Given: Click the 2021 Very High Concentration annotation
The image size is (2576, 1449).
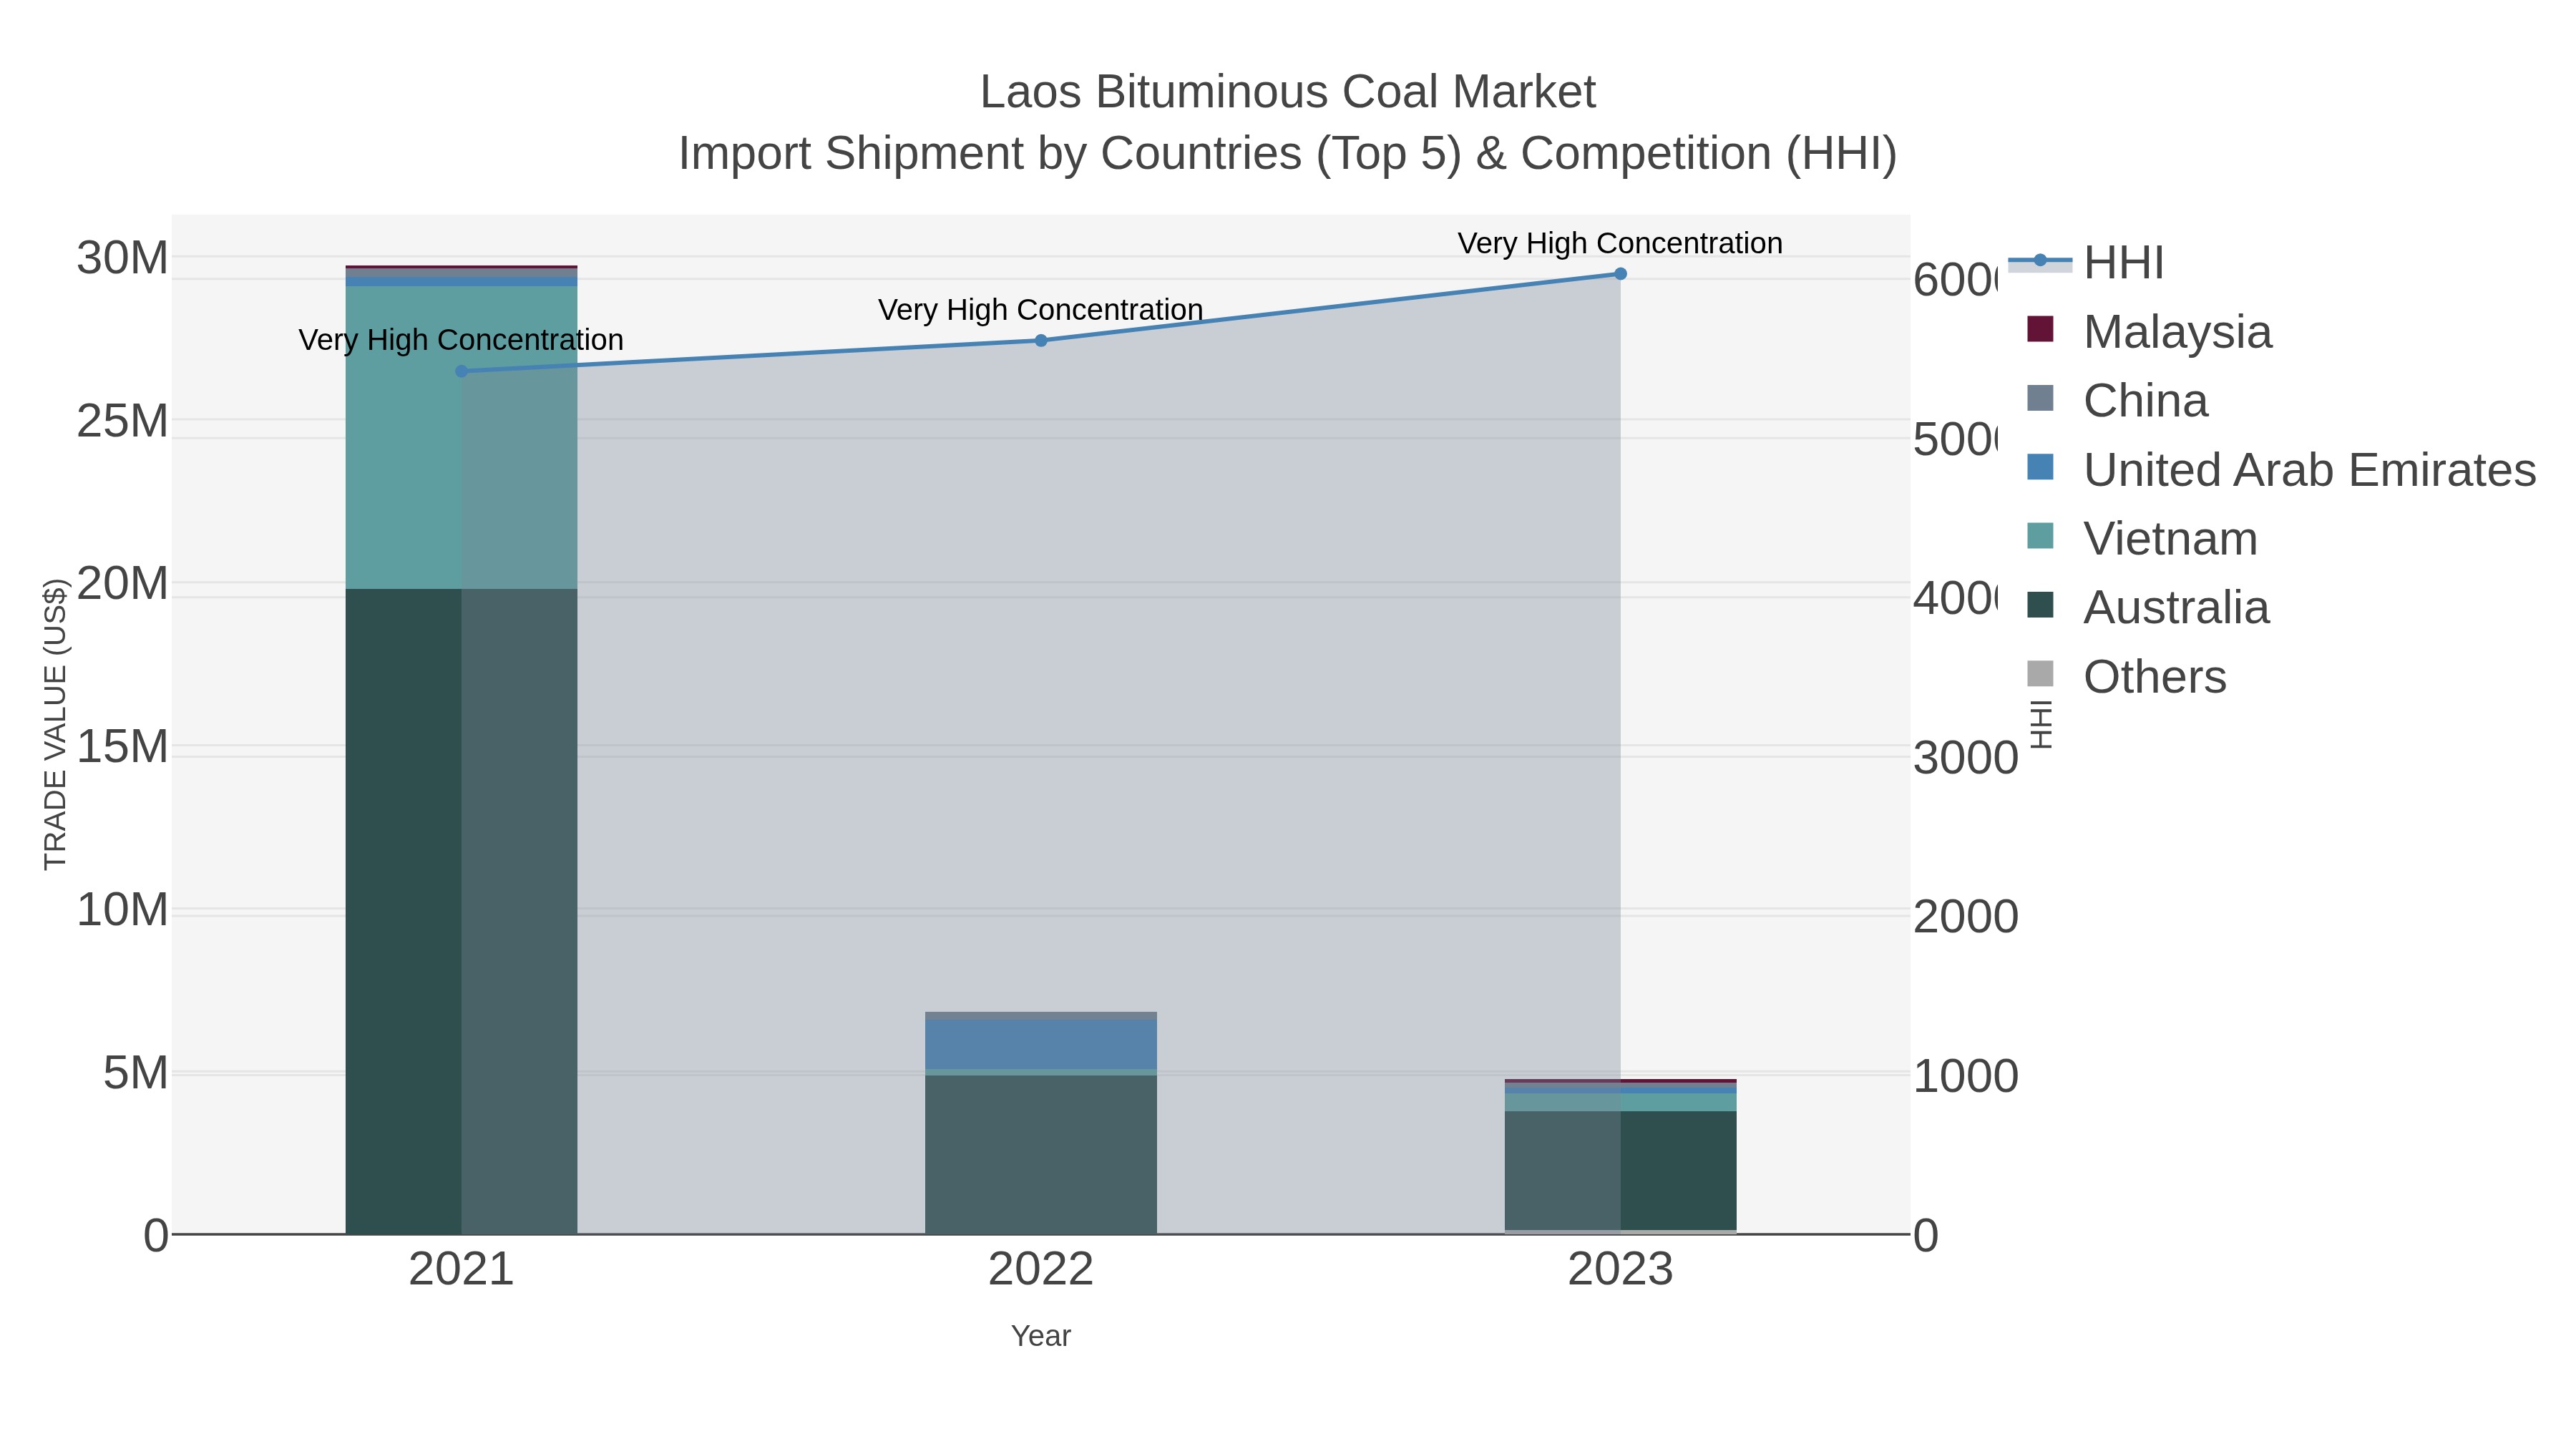Looking at the screenshot, I should coord(461,340).
